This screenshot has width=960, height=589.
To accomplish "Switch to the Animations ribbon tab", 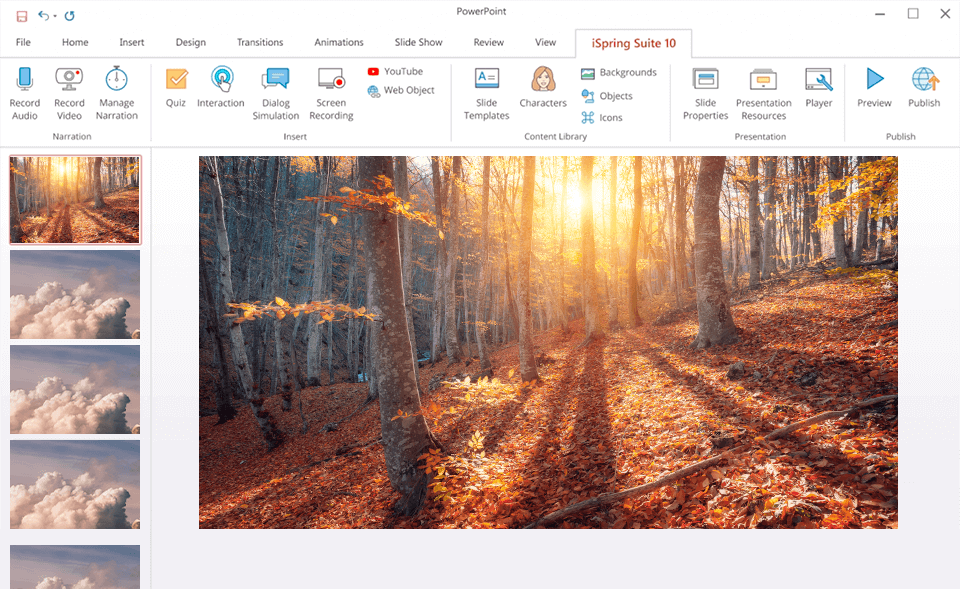I will tap(338, 42).
